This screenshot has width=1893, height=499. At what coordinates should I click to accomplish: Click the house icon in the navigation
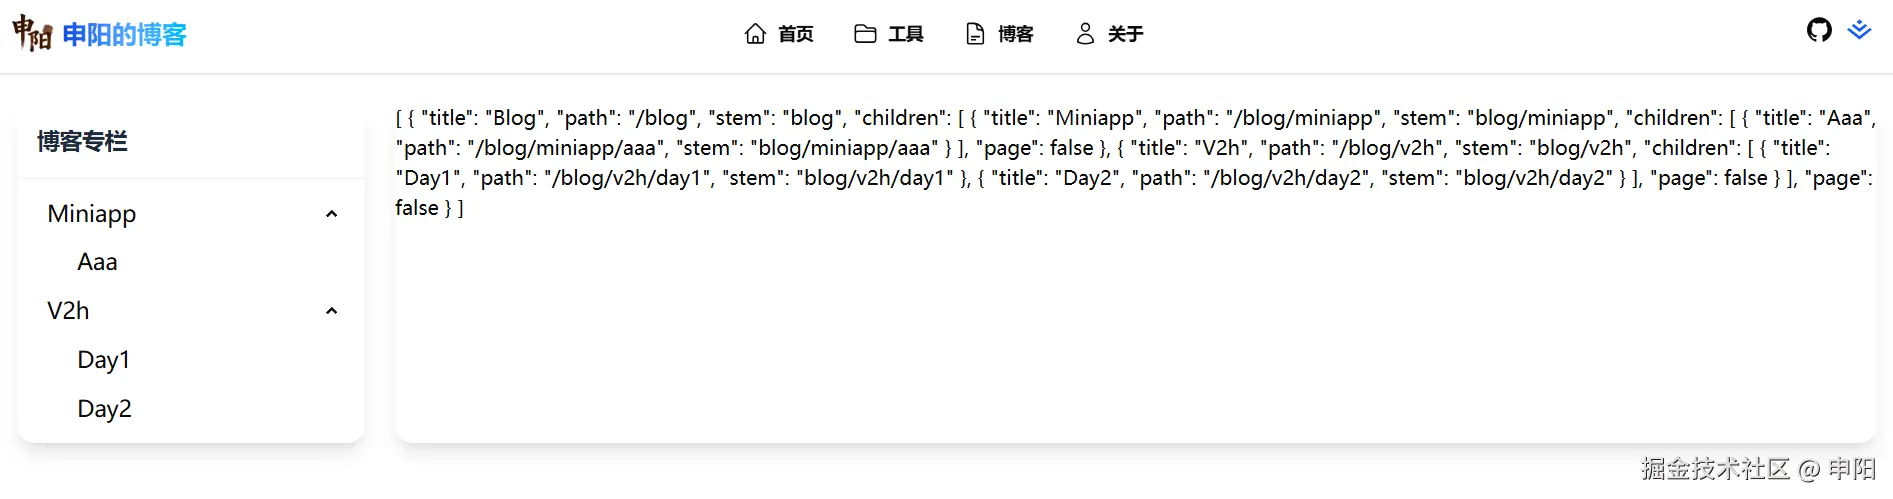pyautogui.click(x=755, y=34)
